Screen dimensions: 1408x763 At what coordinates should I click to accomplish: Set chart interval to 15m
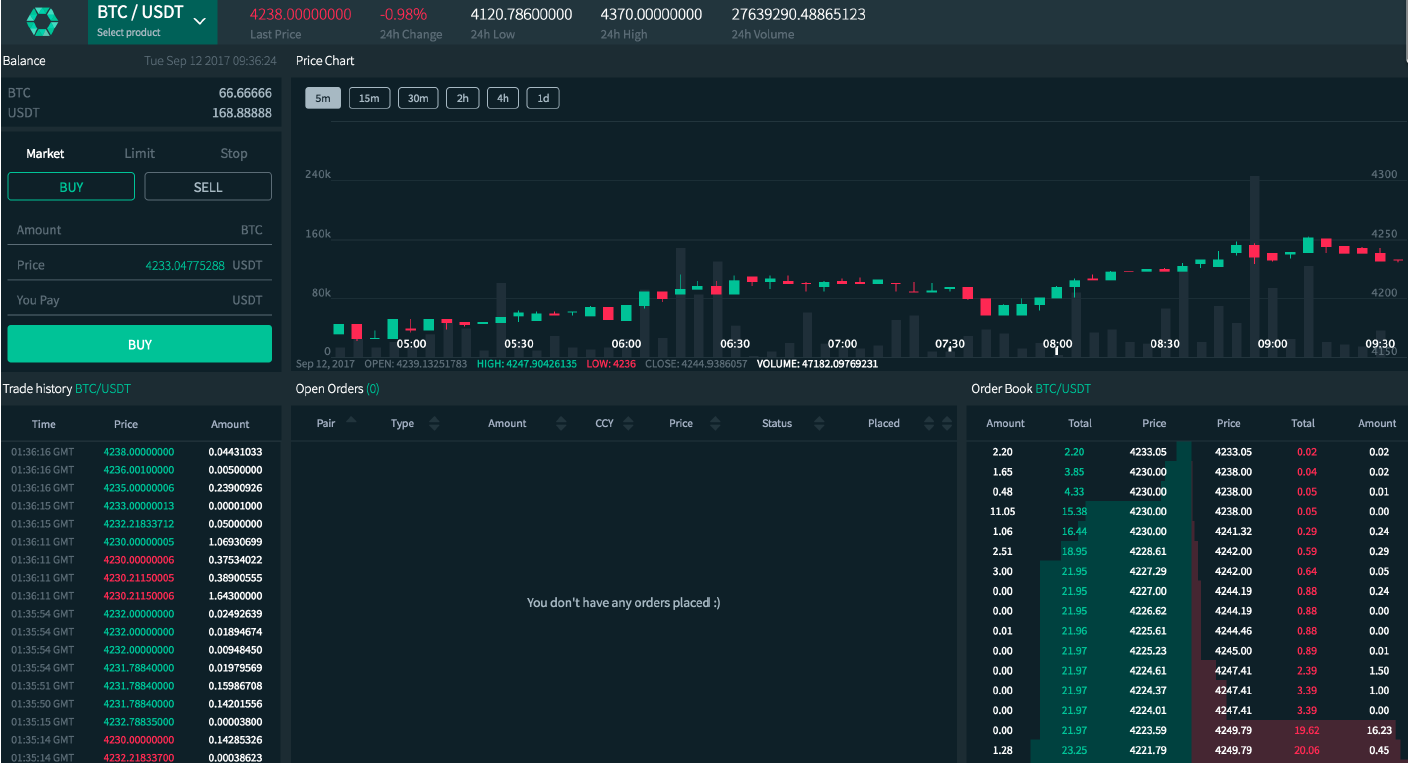369,98
